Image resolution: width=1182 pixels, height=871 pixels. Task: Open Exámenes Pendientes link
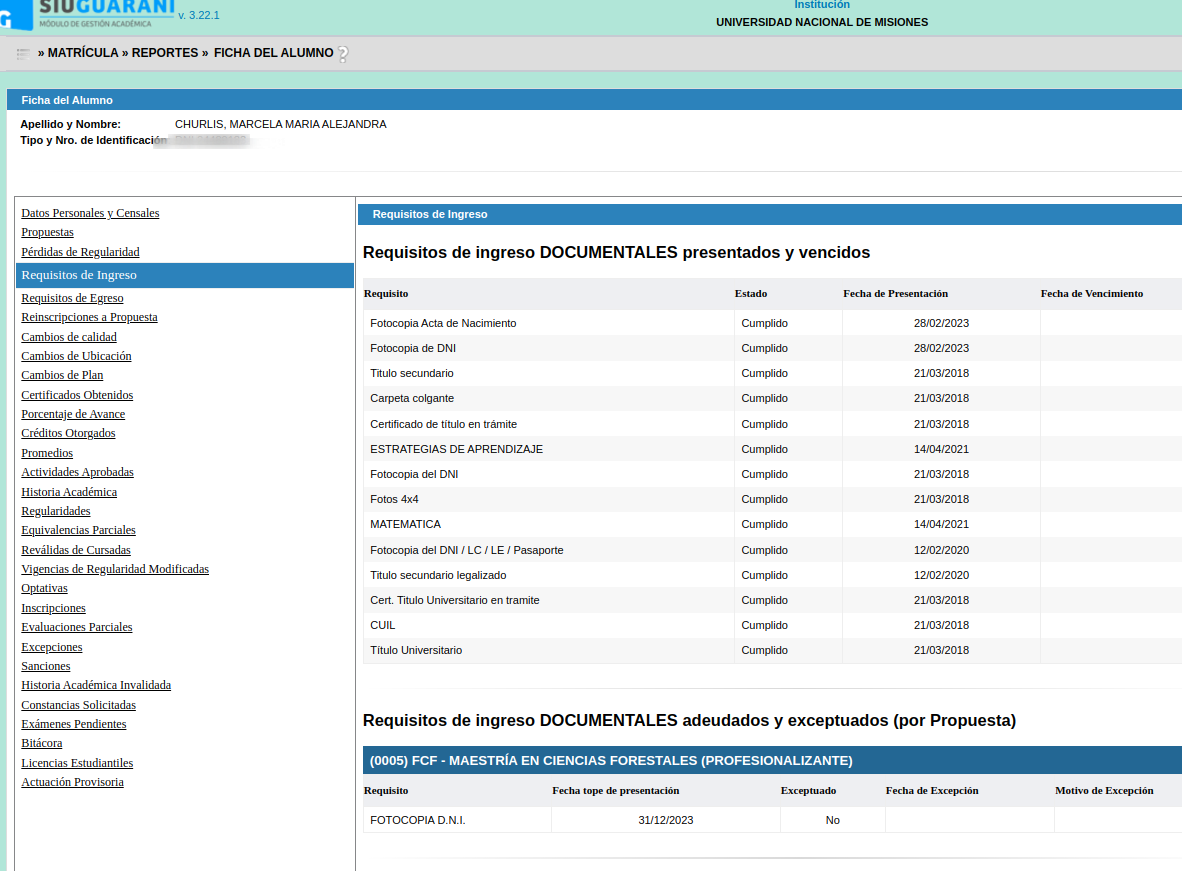(x=74, y=724)
